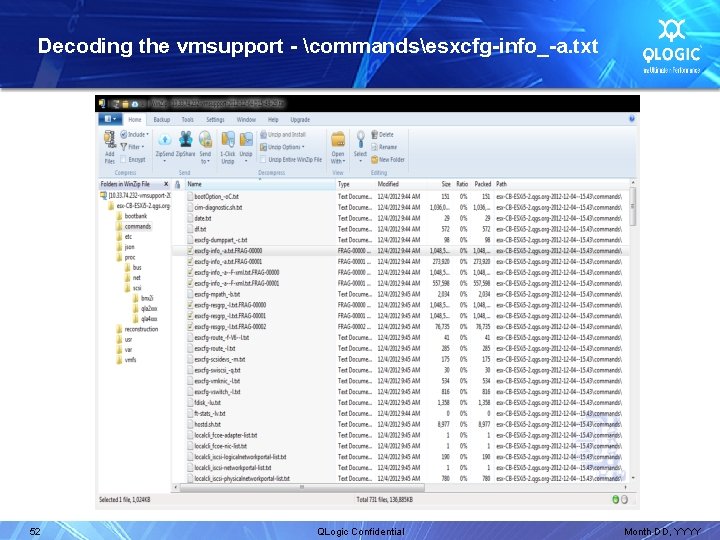Switch to the Backup tab
This screenshot has width=720, height=540.
tap(162, 119)
